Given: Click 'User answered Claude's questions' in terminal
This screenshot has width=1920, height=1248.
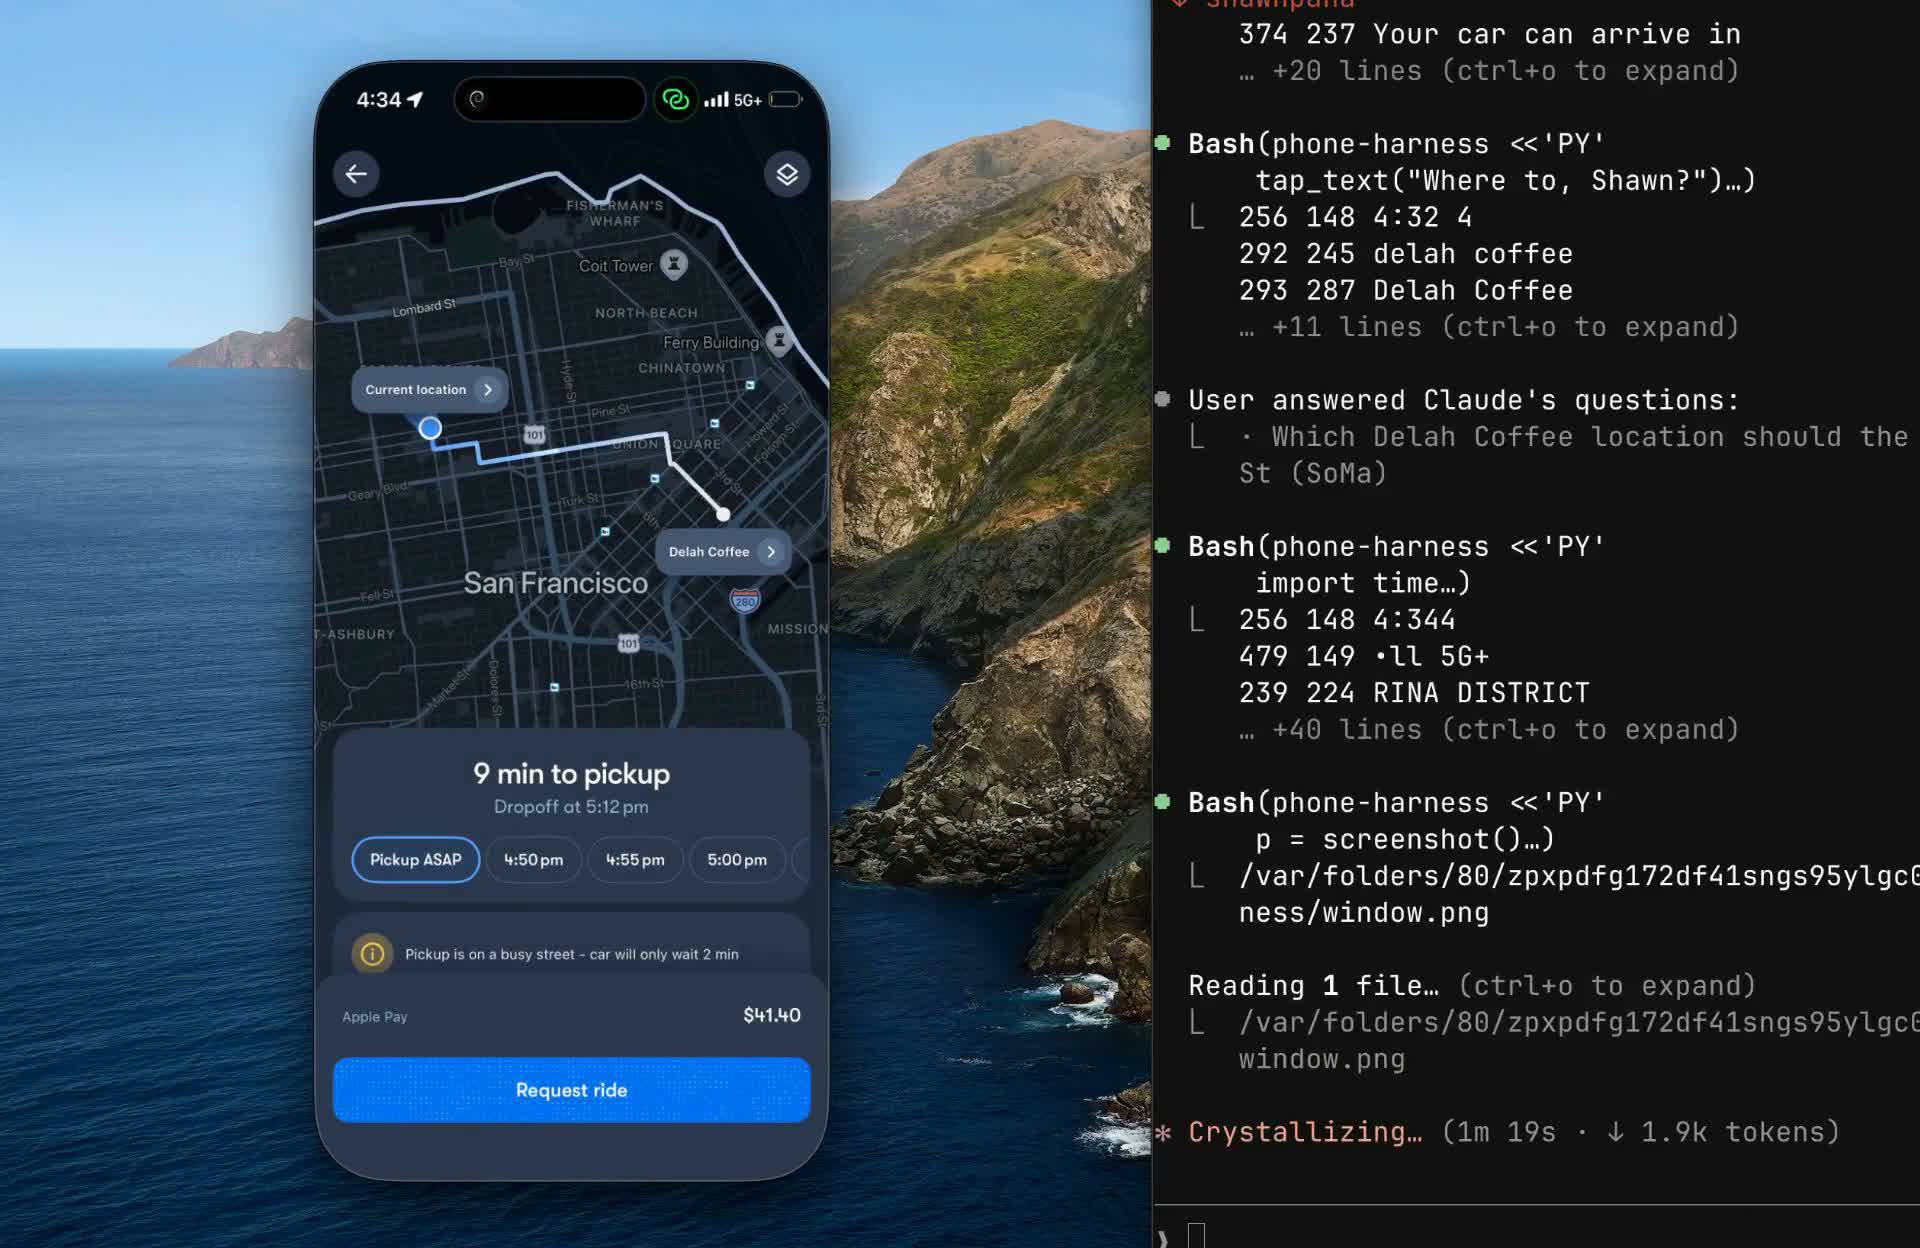Looking at the screenshot, I should coord(1464,400).
